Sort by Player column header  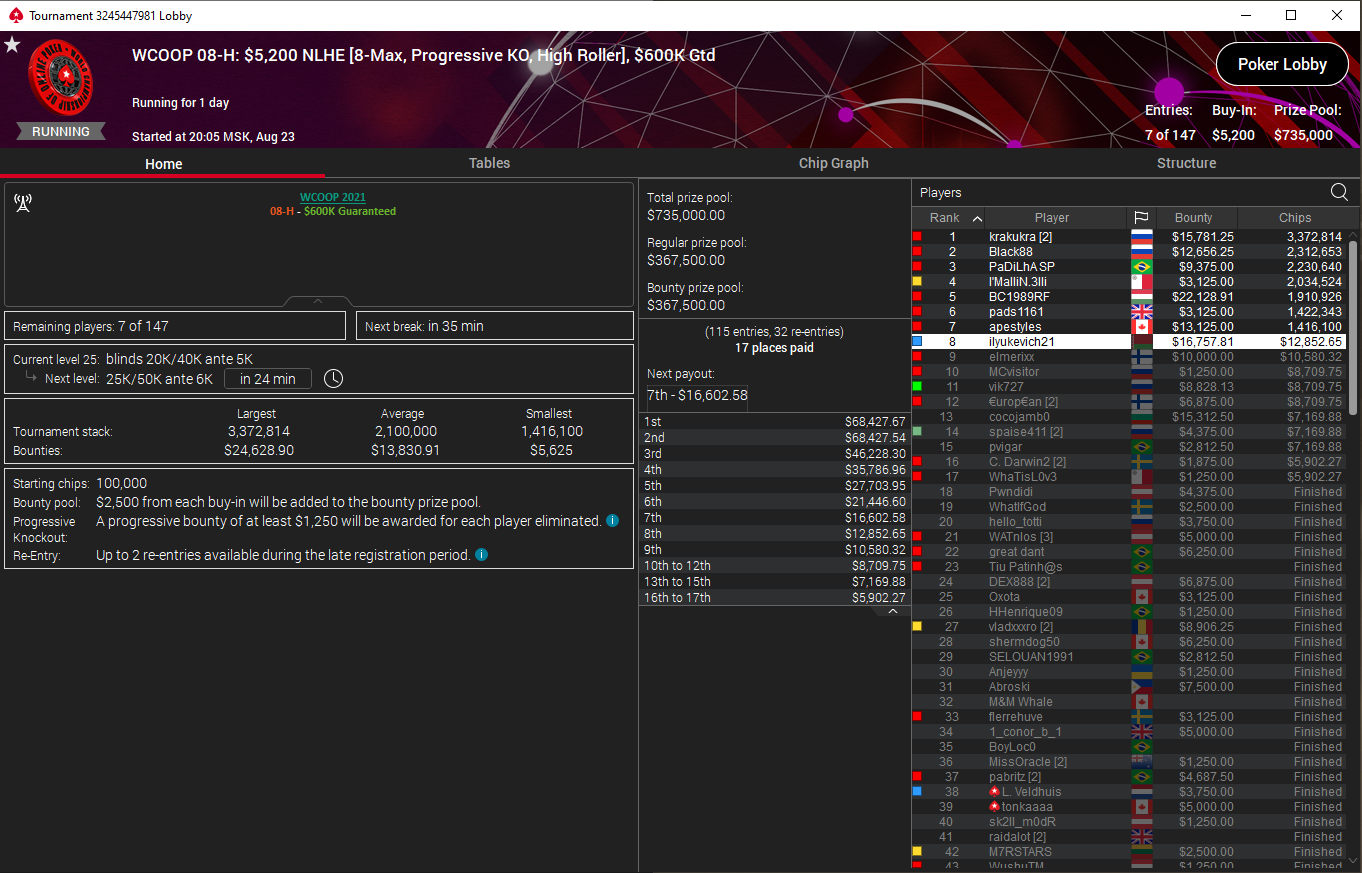(x=1051, y=218)
